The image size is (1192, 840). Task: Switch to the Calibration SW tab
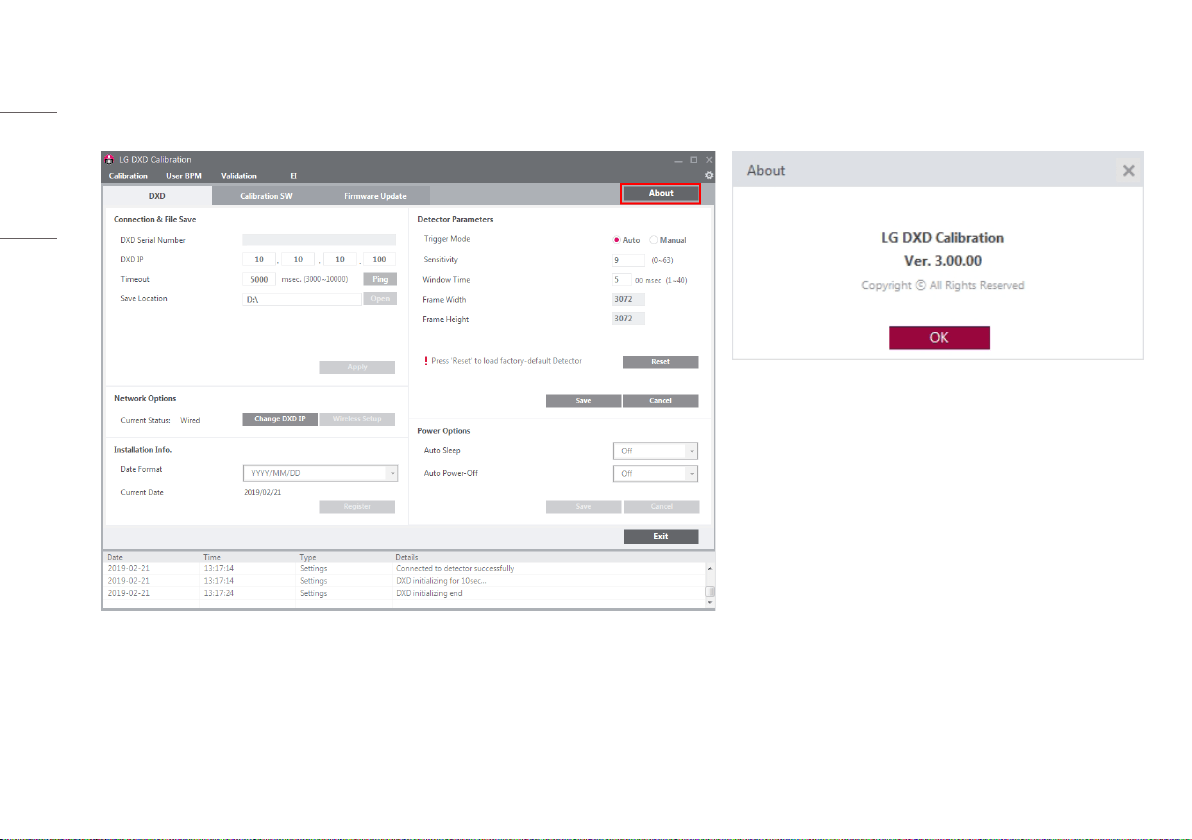[266, 196]
